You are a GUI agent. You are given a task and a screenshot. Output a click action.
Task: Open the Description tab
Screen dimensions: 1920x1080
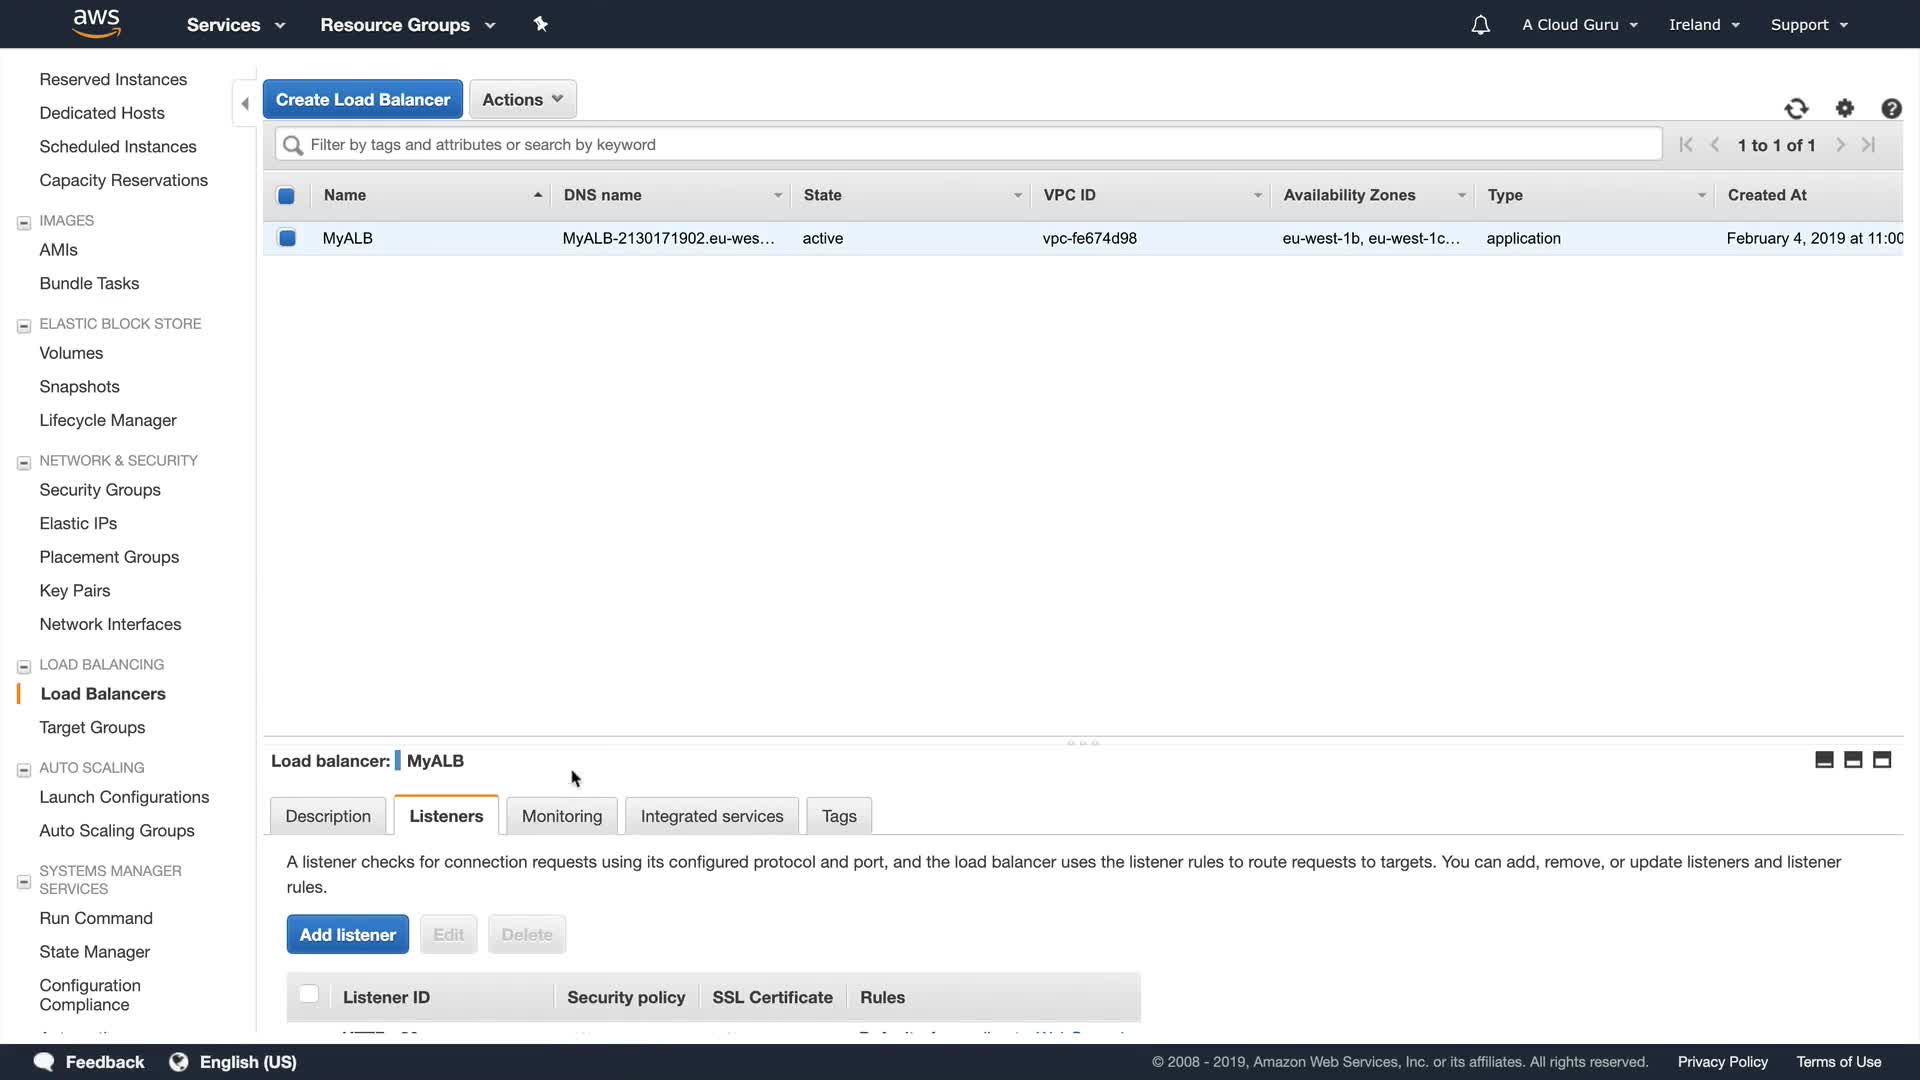point(327,816)
